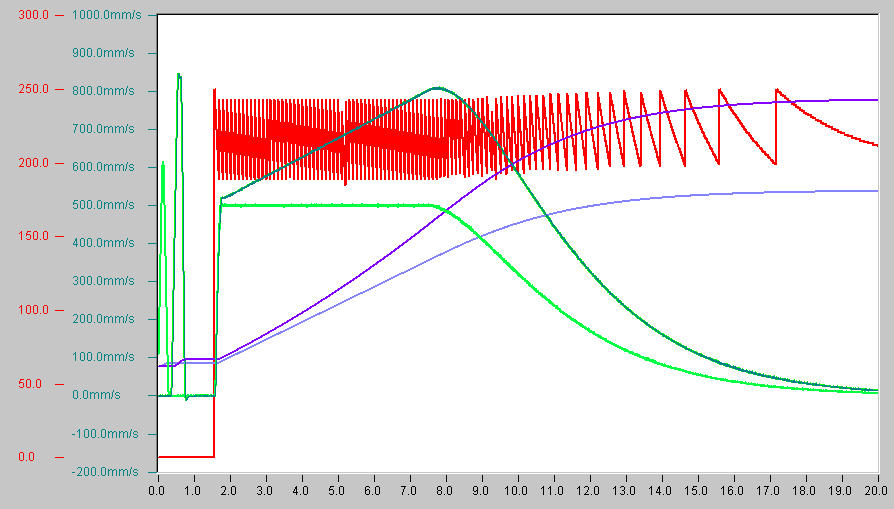Click the red 200.0 axis value

(x=34, y=164)
